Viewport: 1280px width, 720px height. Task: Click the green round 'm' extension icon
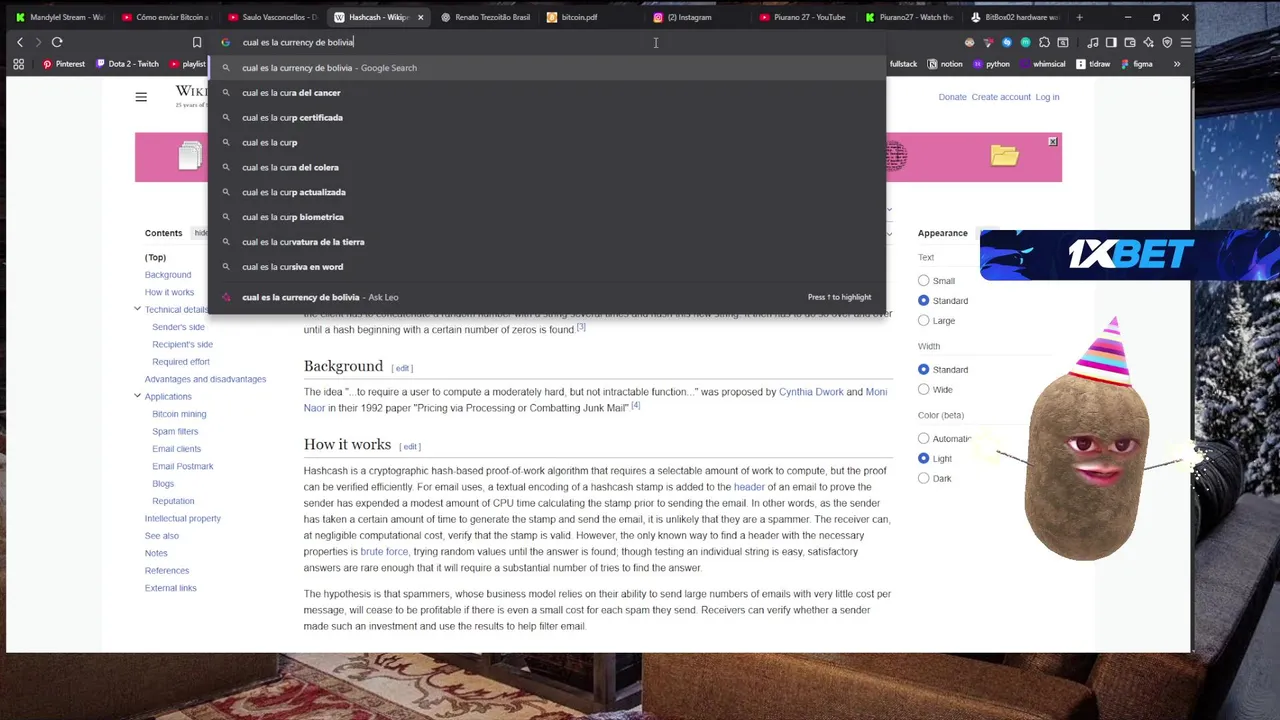point(1026,42)
